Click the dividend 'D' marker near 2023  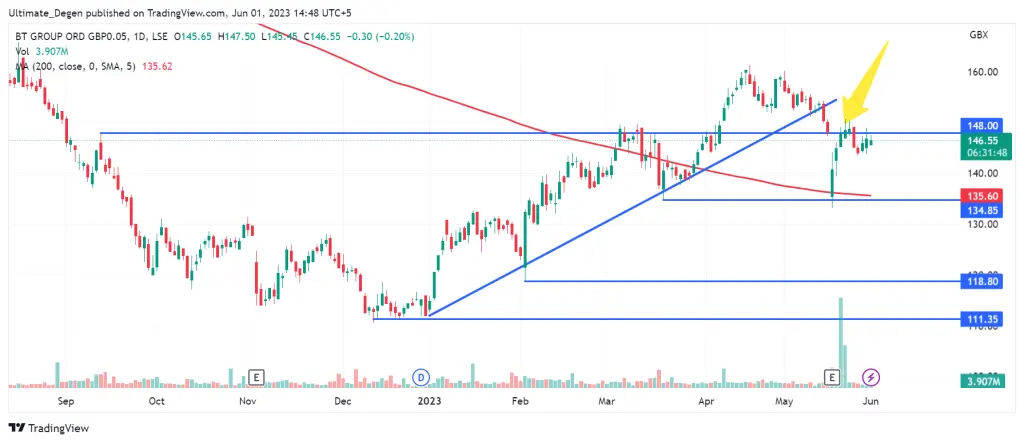click(421, 377)
